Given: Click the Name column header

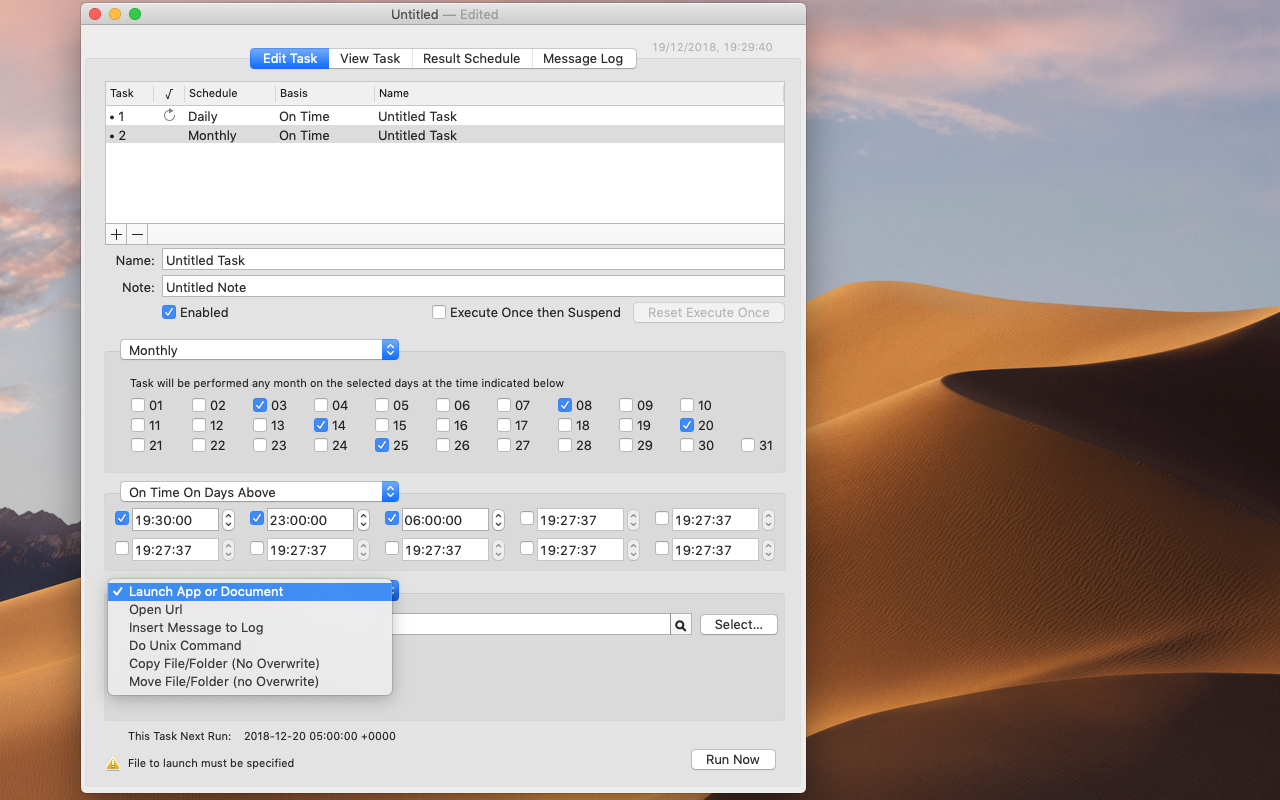Looking at the screenshot, I should coord(579,93).
